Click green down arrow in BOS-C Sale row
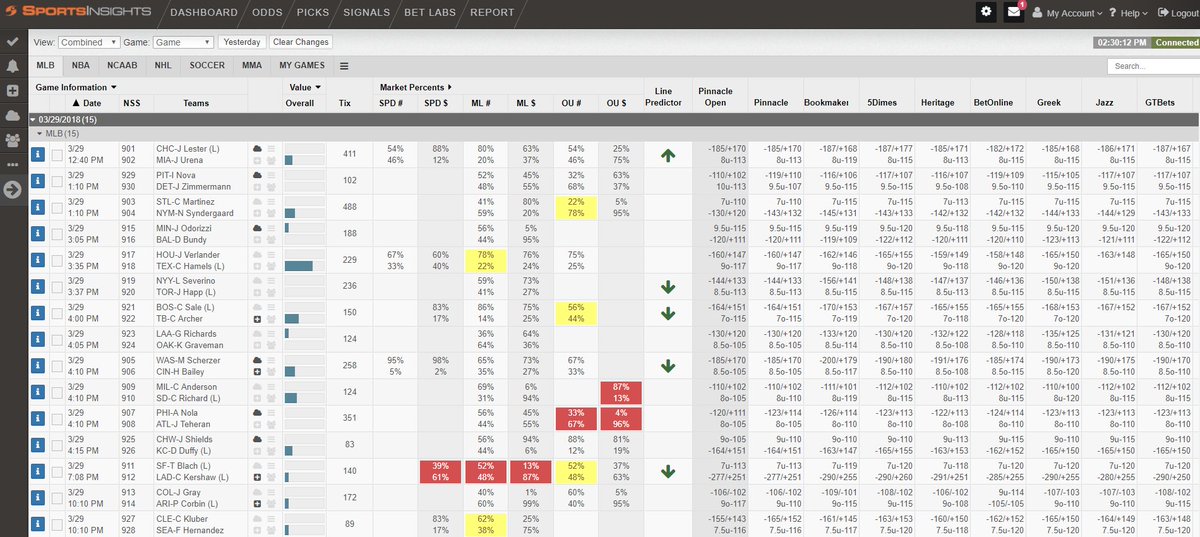Screen dimensions: 1200x537 click(x=668, y=312)
